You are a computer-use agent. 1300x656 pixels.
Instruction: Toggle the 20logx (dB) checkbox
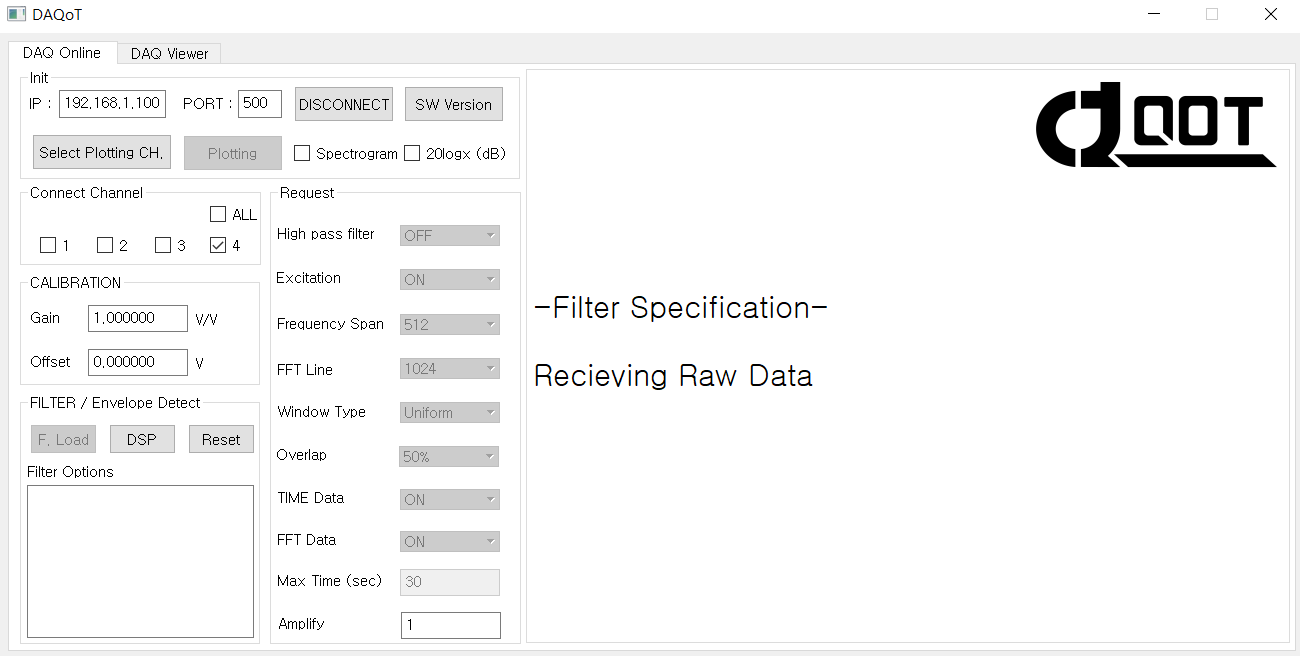pos(412,153)
